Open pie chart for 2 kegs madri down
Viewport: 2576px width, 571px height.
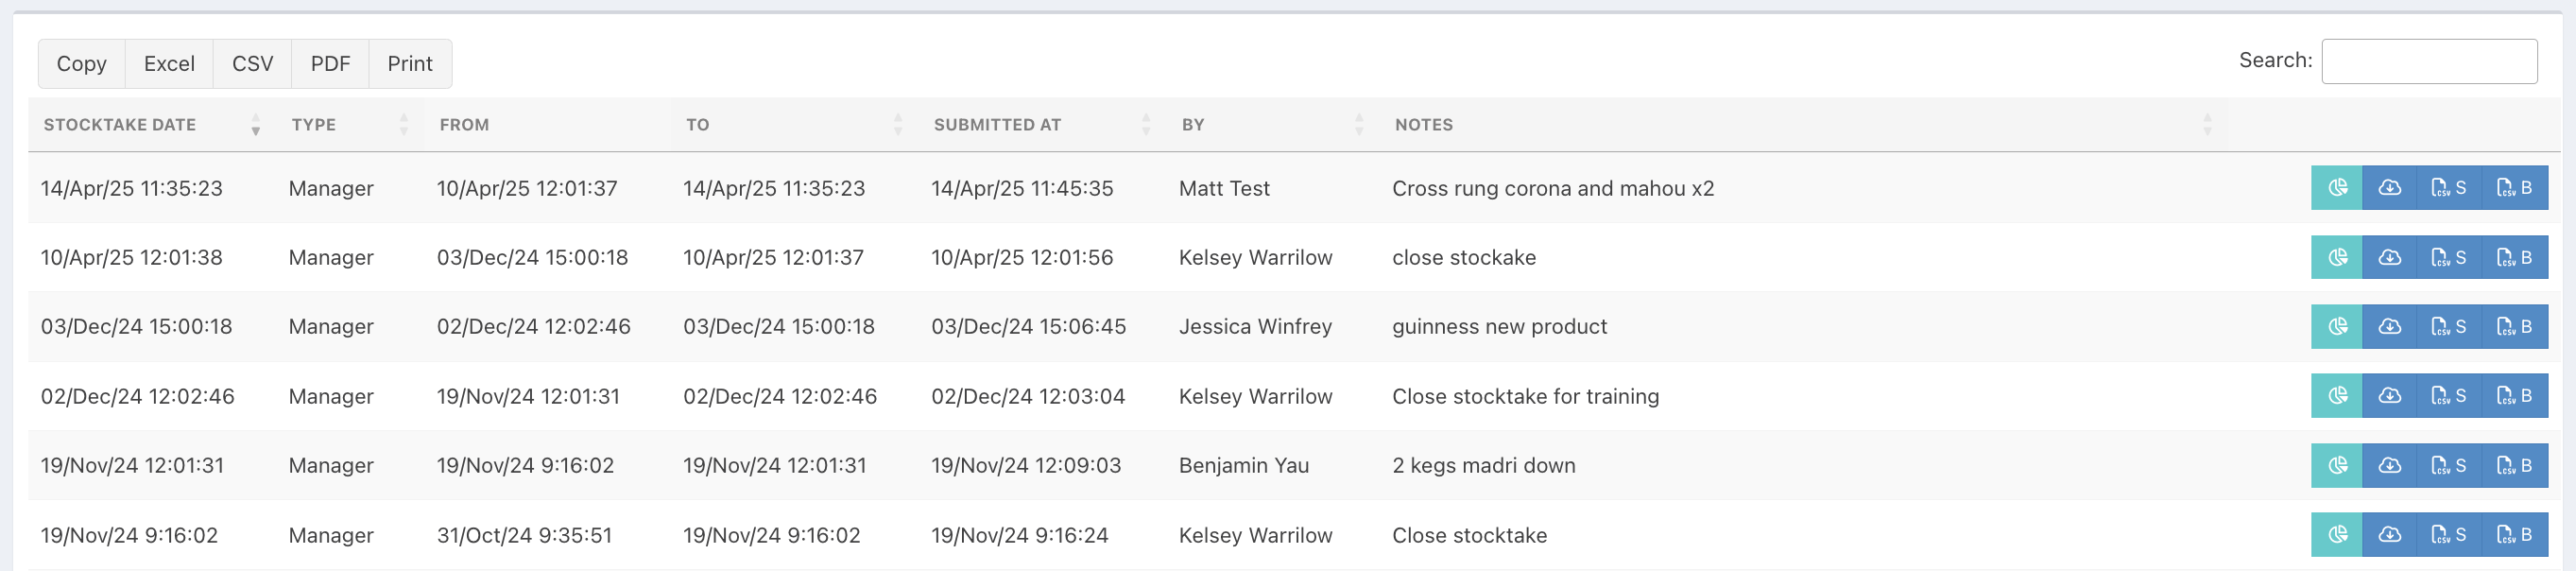point(2337,465)
